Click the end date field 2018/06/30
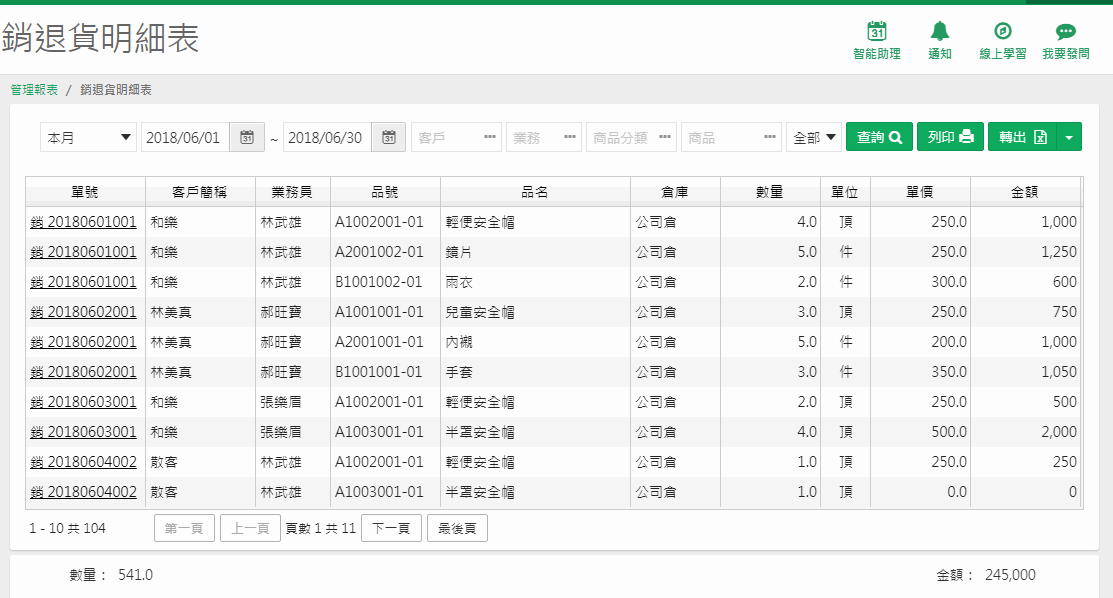This screenshot has width=1113, height=598. click(x=327, y=137)
